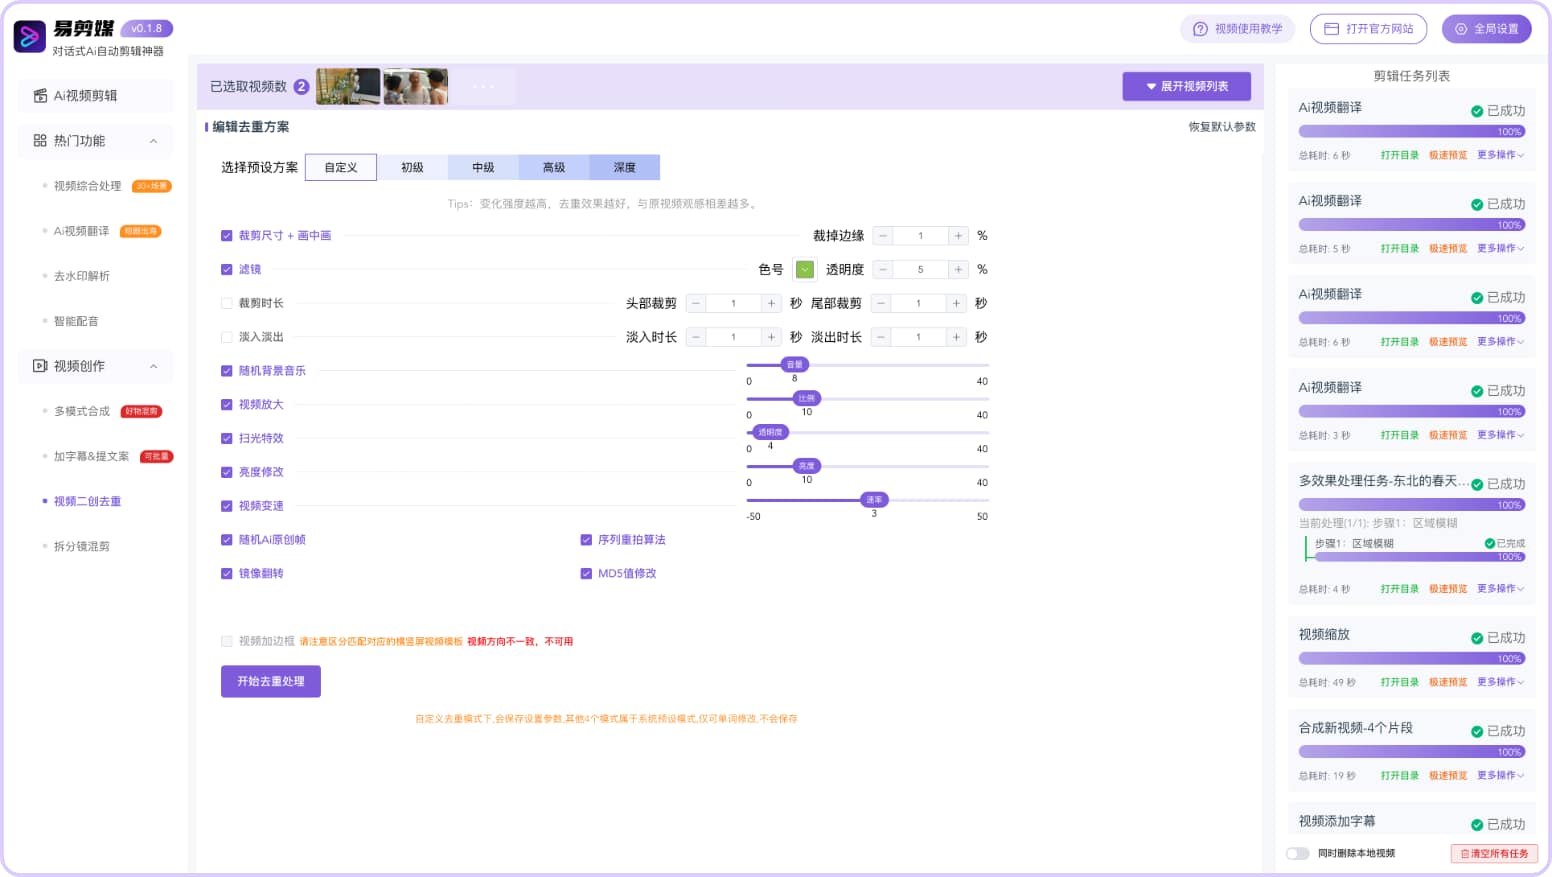Select the 深度 preset tab
Viewport: 1552px width, 877px height.
625,168
